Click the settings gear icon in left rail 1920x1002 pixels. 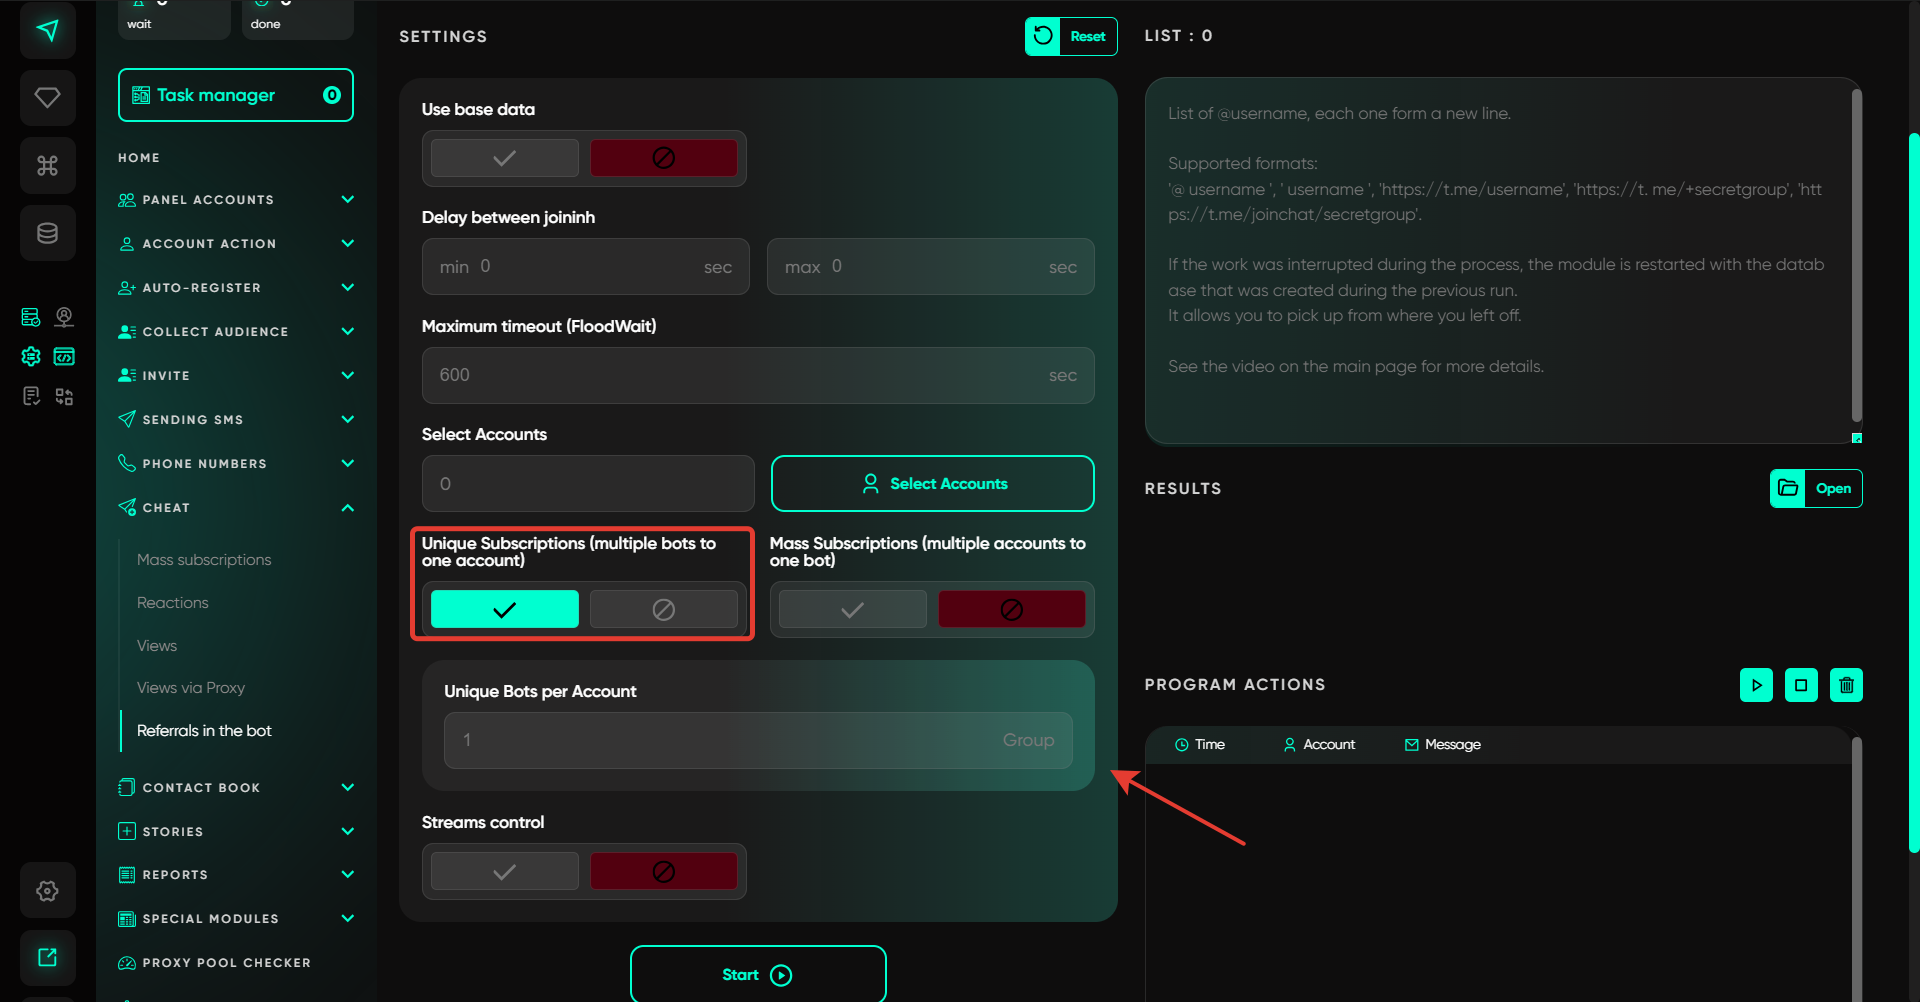tap(47, 890)
